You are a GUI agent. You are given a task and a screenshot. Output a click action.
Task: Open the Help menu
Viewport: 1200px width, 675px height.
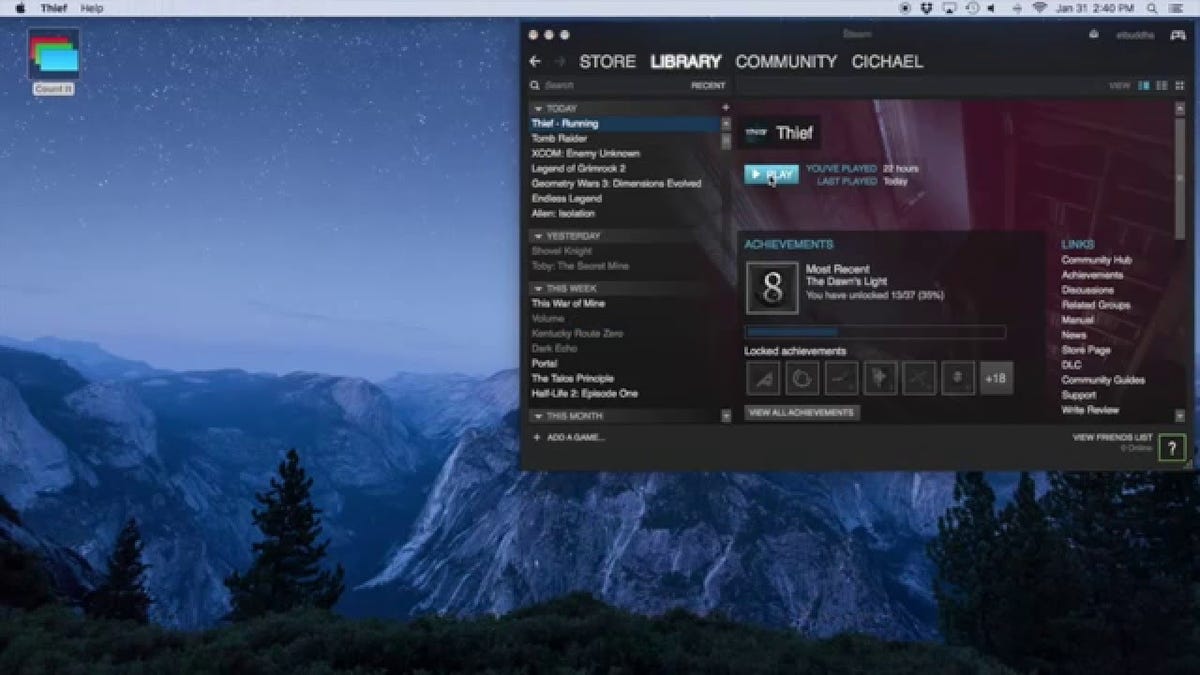pyautogui.click(x=92, y=8)
